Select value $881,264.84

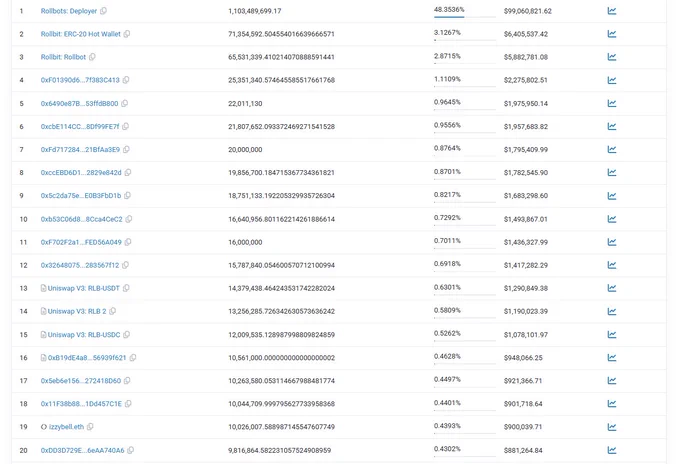click(523, 450)
